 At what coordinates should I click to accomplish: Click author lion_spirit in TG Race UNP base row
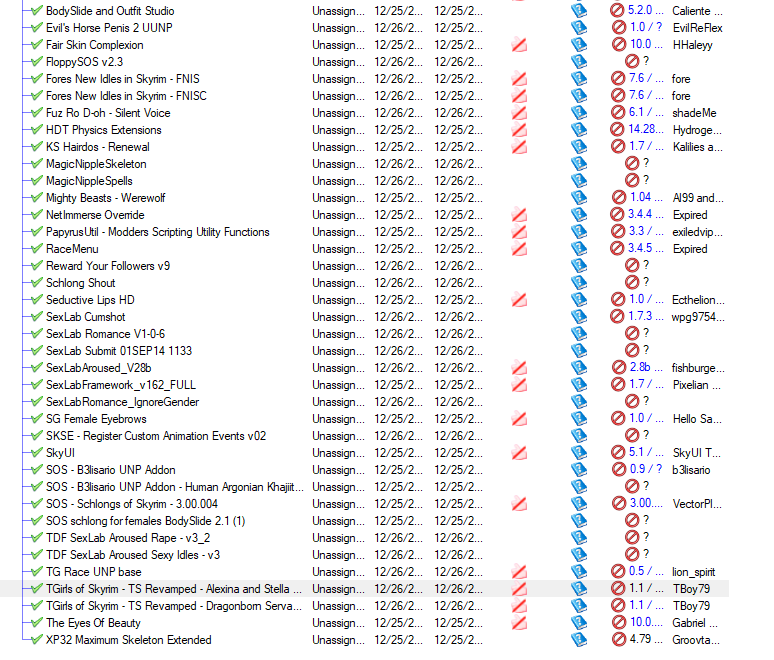pyautogui.click(x=694, y=572)
